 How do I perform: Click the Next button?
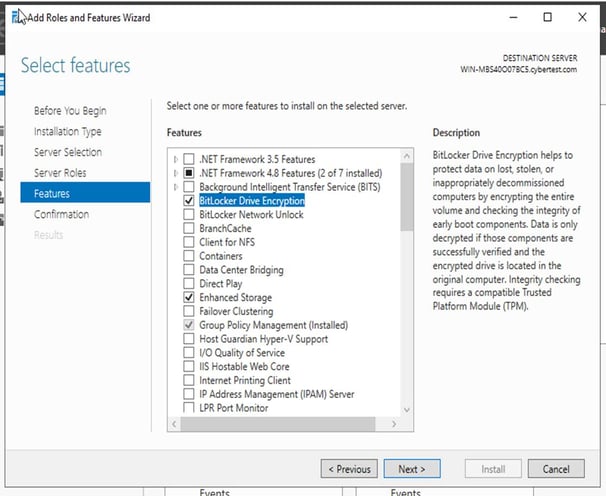pos(412,469)
